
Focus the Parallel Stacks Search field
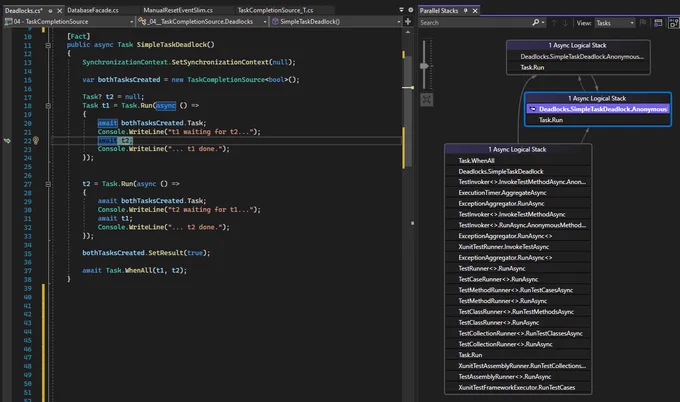475,23
